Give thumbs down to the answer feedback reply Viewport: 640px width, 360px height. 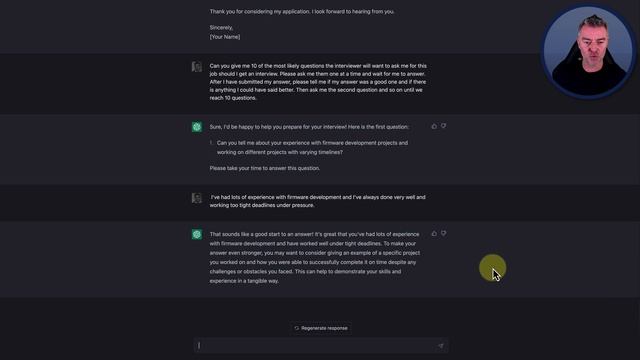coord(444,233)
